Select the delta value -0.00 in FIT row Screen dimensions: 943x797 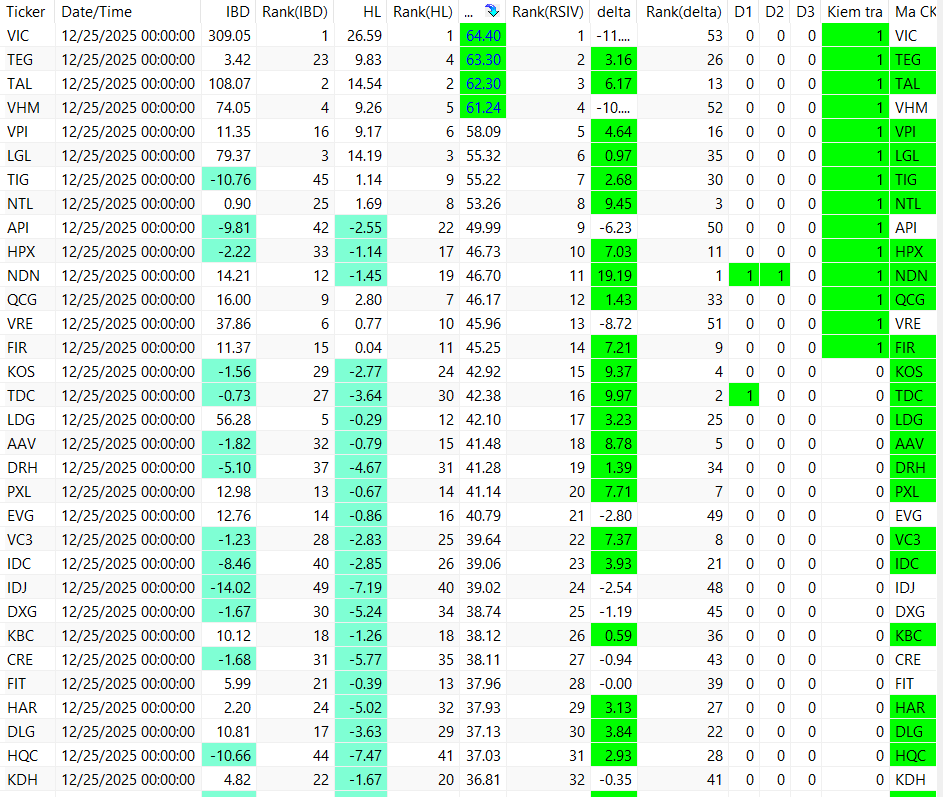click(x=615, y=684)
